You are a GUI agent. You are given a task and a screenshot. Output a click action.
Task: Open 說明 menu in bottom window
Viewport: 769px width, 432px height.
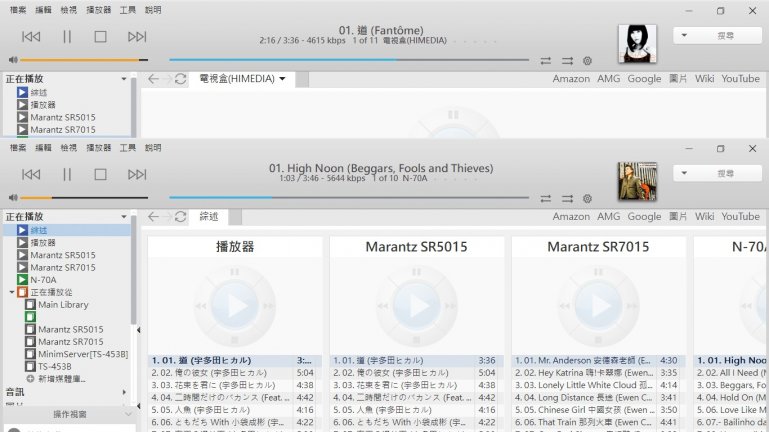153,148
